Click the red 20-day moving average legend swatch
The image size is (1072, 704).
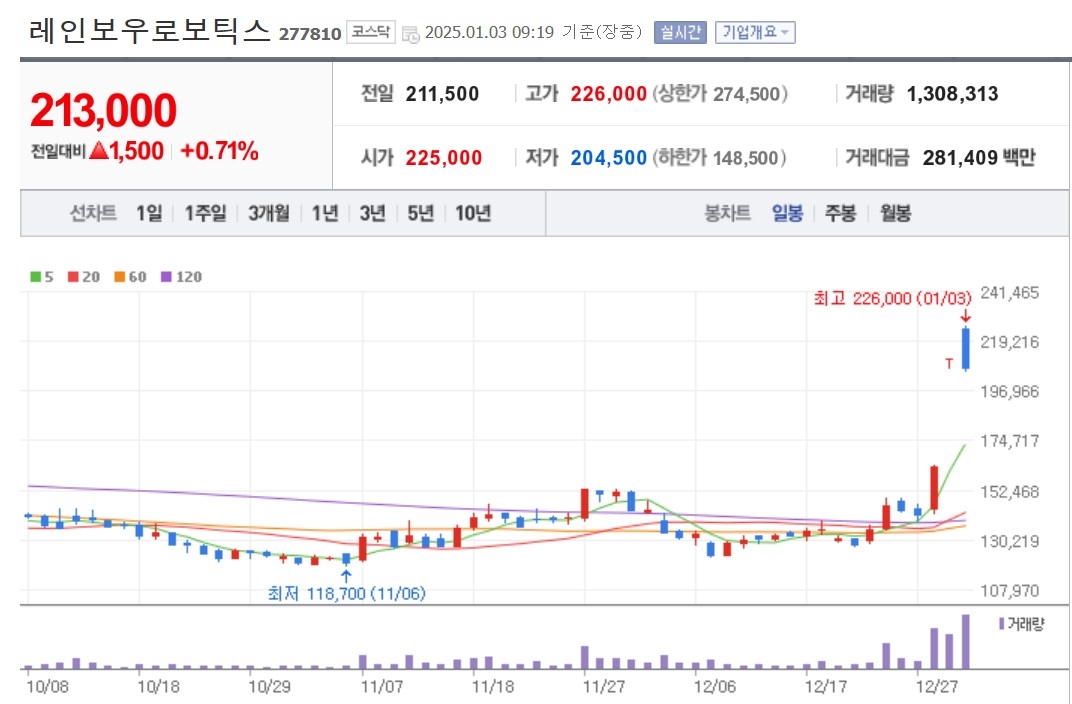(x=73, y=277)
